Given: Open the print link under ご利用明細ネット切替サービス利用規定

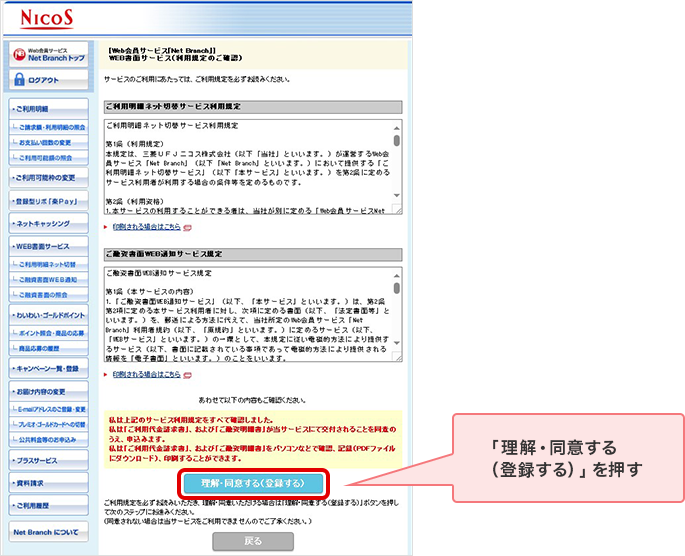Looking at the screenshot, I should (x=146, y=227).
